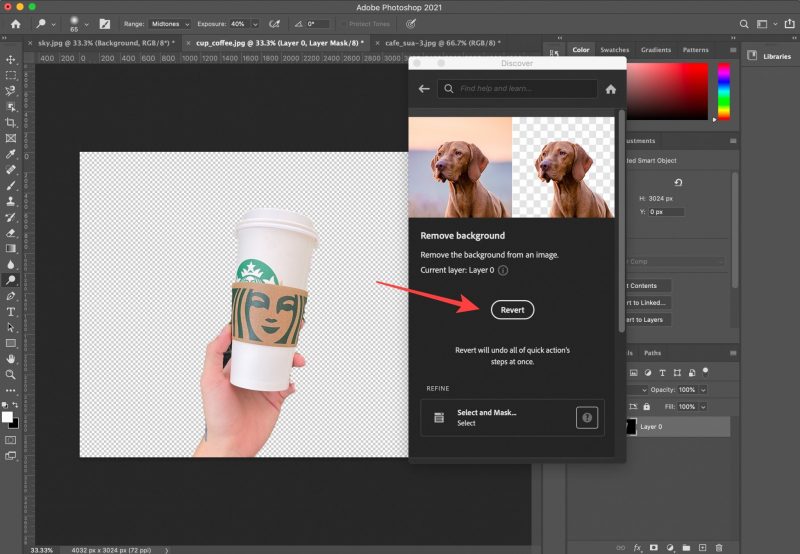
Task: Open brush settings panel icon
Action: (105, 24)
